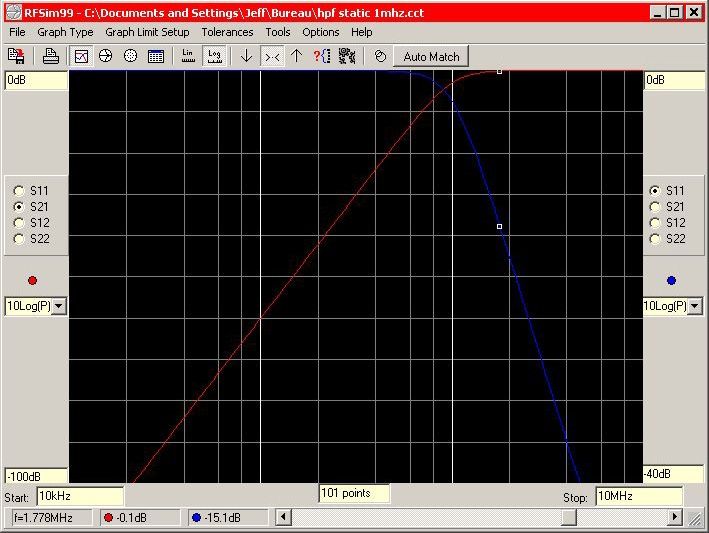The height and width of the screenshot is (533, 709).
Task: Click the marker square on blue trace
Action: [500, 226]
